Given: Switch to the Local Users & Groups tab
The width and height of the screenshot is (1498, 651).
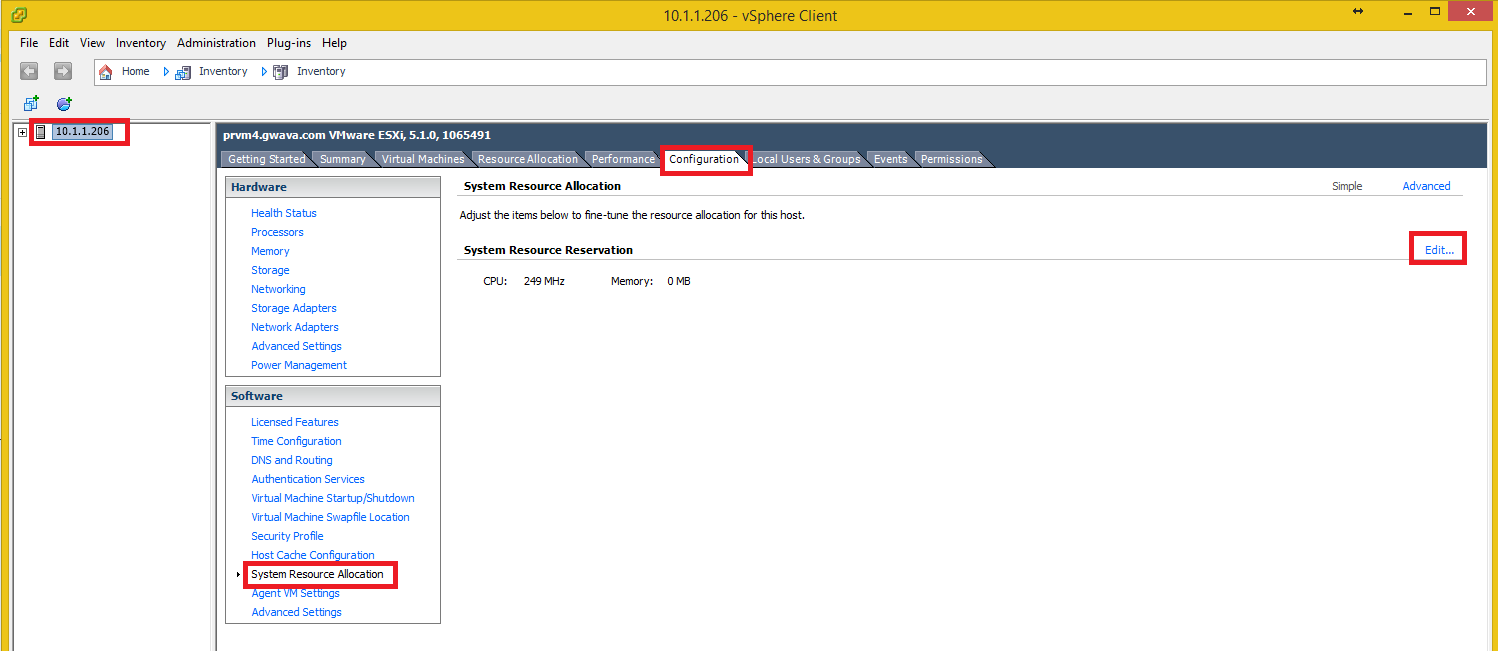Looking at the screenshot, I should (x=806, y=159).
